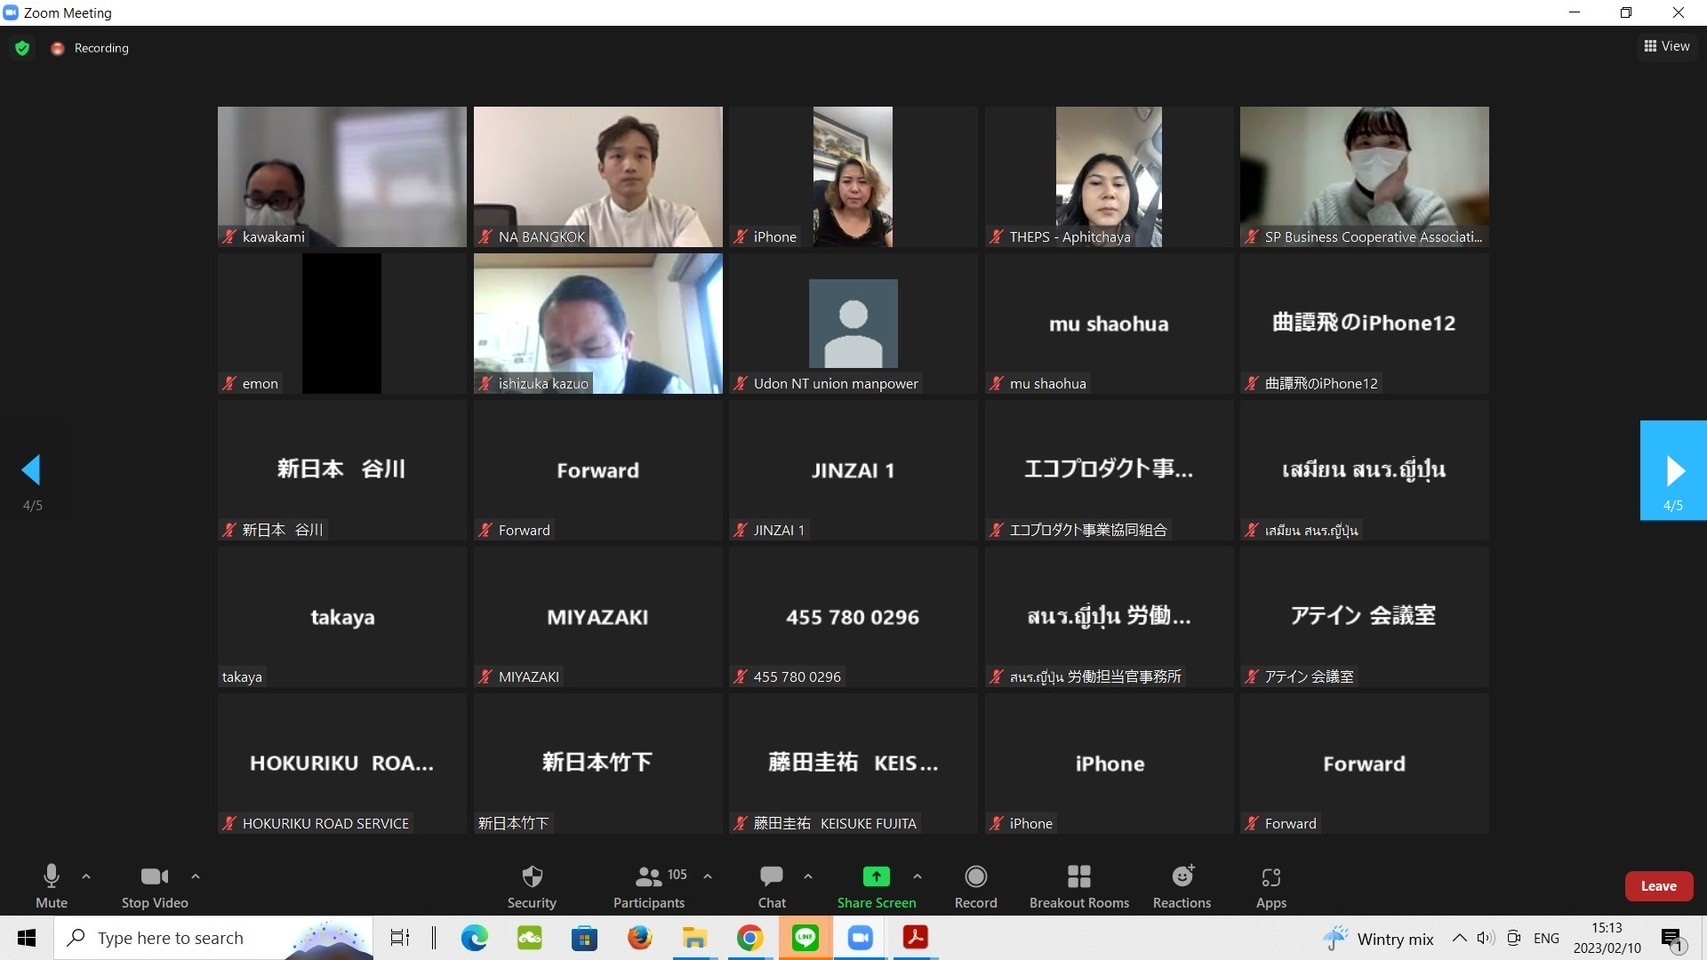Open the Security shield menu

pyautogui.click(x=532, y=886)
